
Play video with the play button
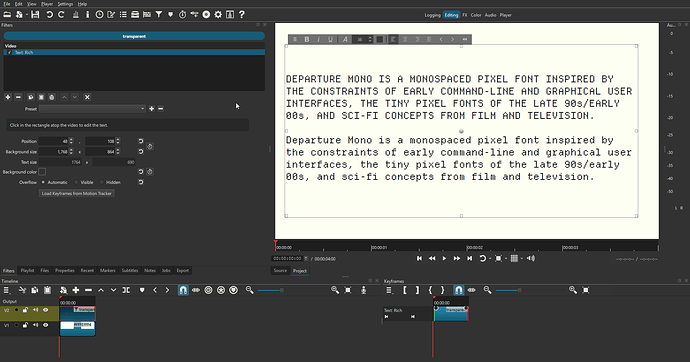pos(444,259)
